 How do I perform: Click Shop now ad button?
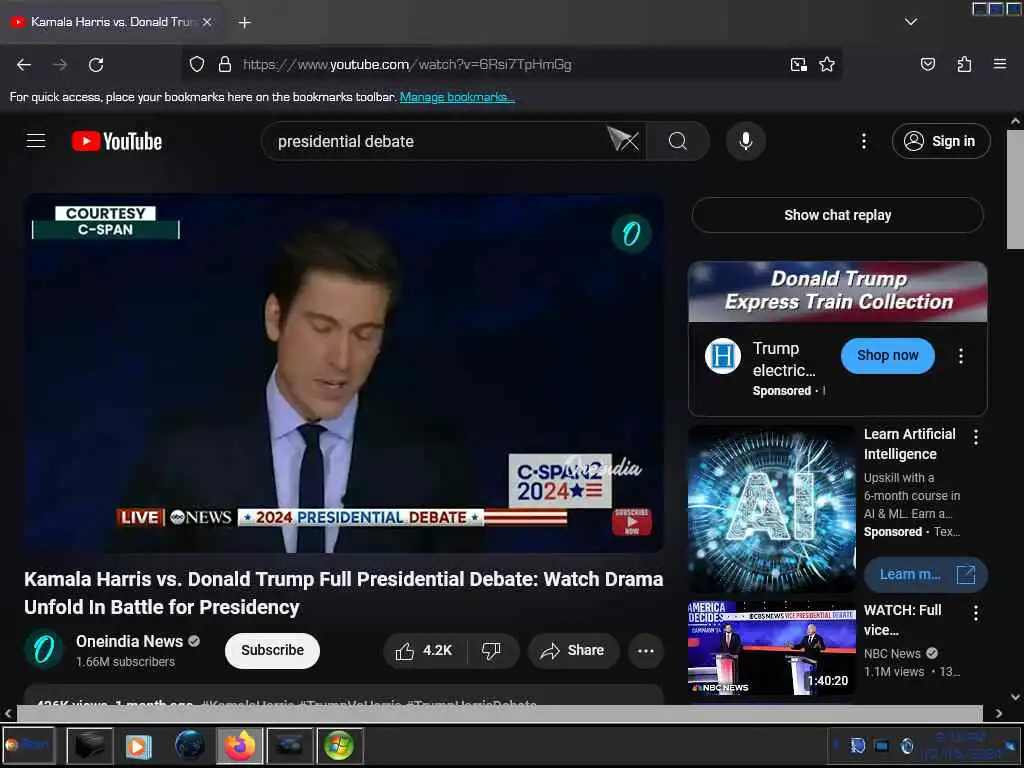[888, 355]
